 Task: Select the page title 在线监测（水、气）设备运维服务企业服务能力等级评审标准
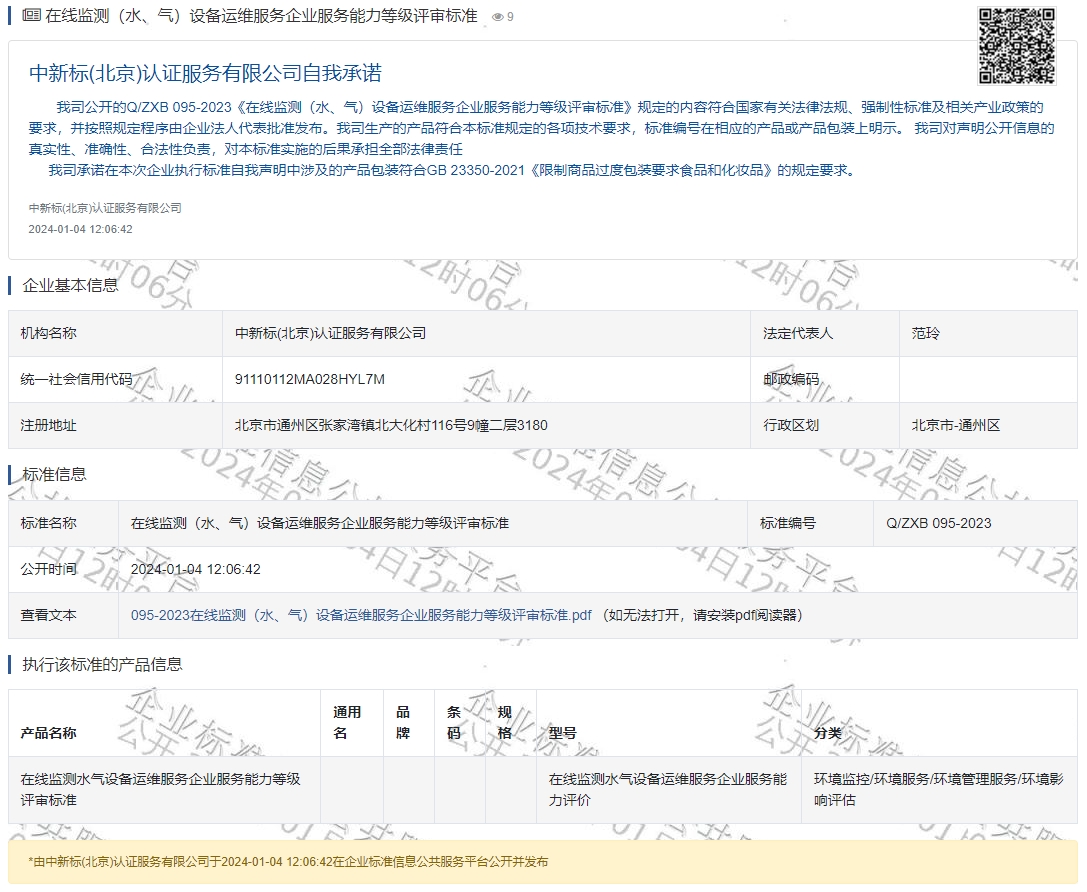[x=261, y=16]
